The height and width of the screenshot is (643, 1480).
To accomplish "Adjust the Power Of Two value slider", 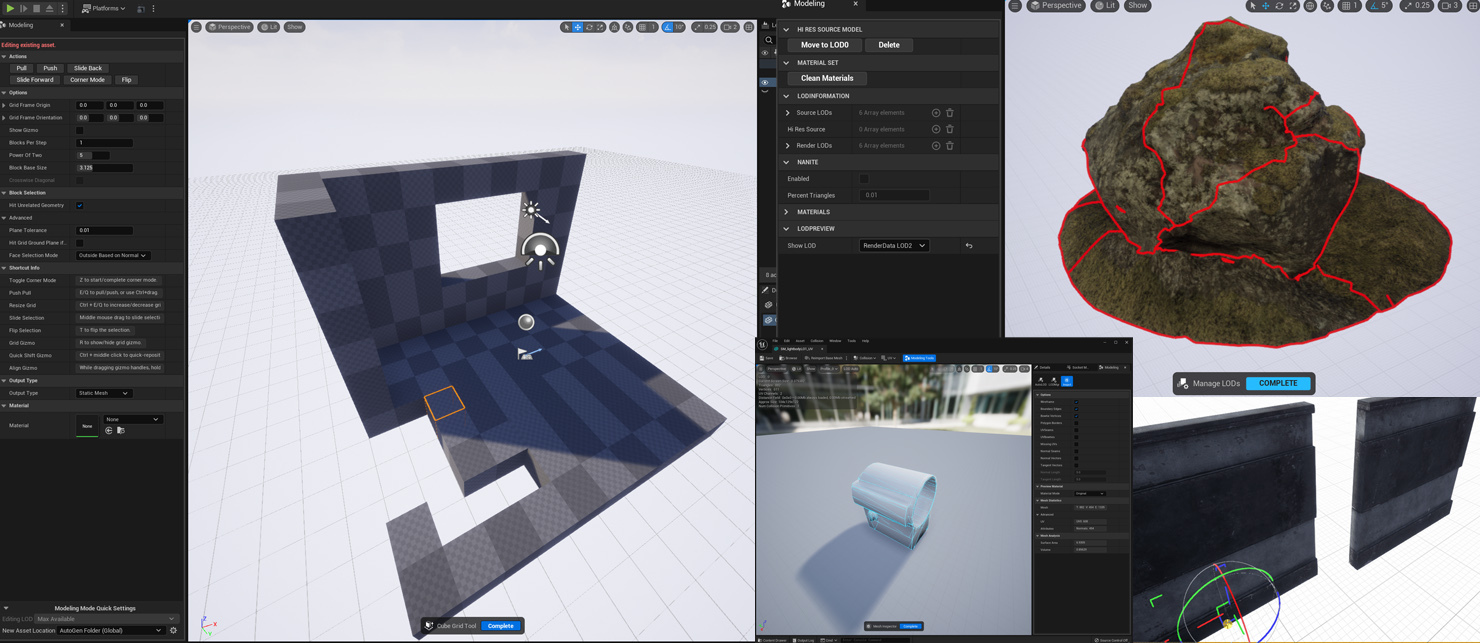I will pos(94,155).
